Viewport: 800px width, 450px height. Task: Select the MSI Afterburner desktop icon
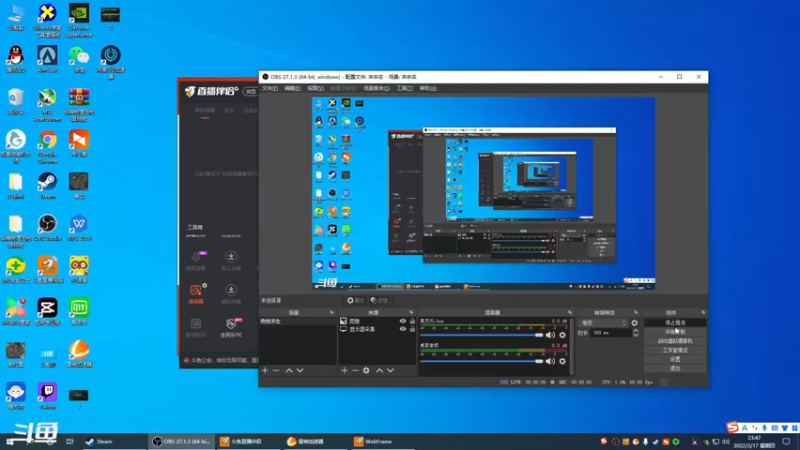tap(47, 105)
